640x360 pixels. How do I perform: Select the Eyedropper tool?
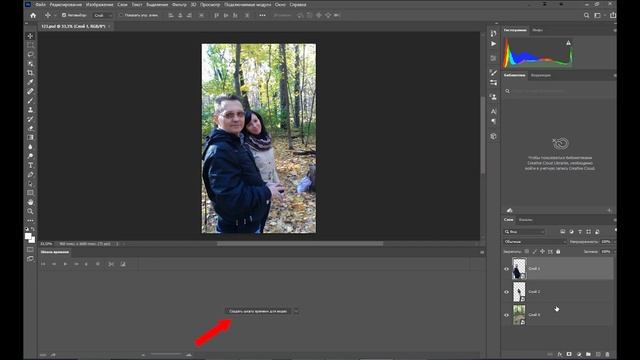tap(30, 82)
